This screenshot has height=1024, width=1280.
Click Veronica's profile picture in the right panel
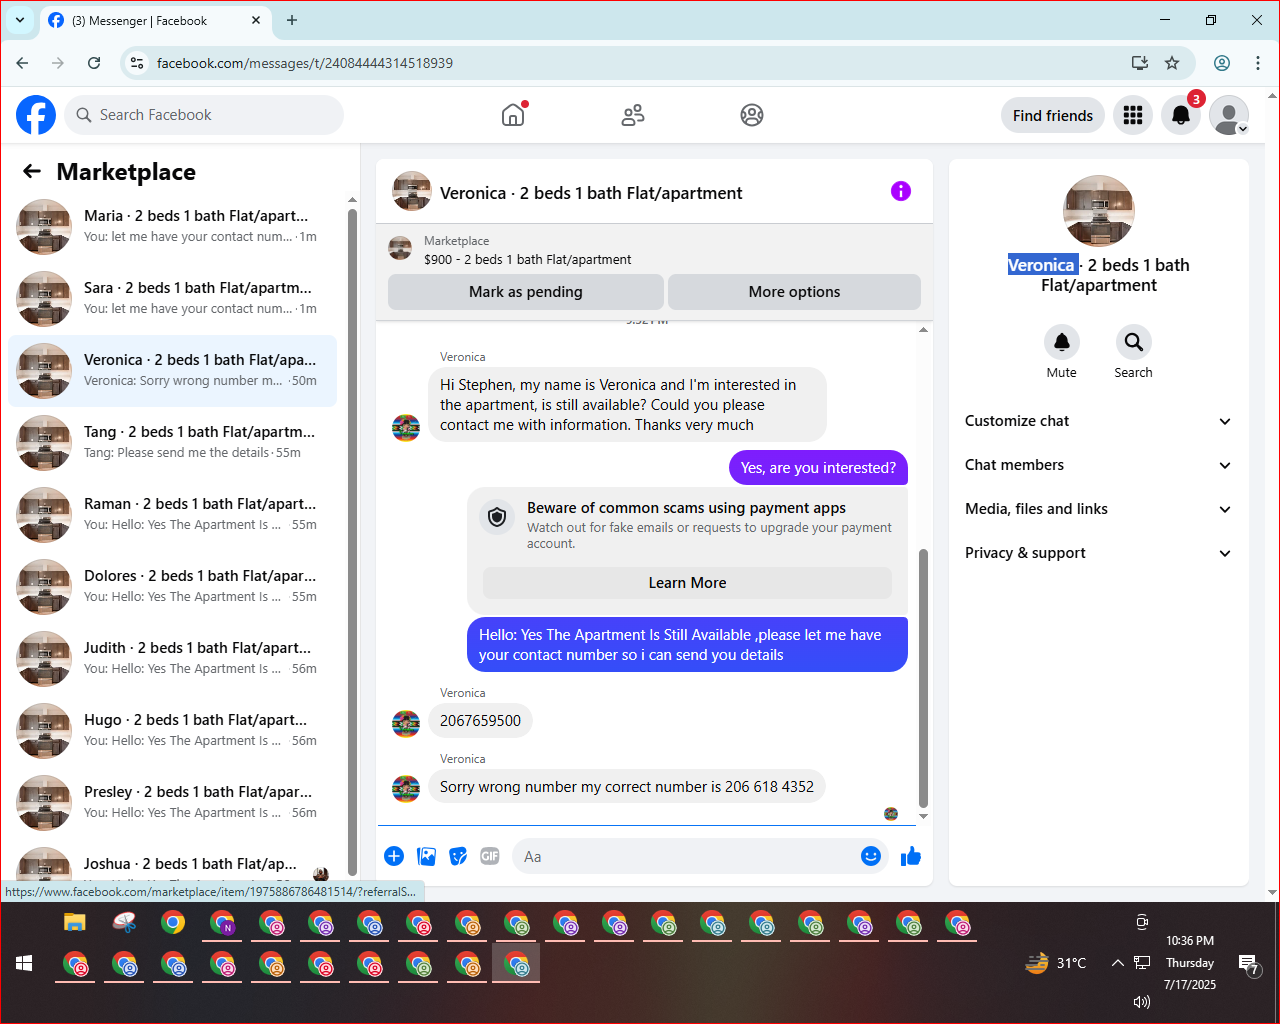click(x=1099, y=211)
